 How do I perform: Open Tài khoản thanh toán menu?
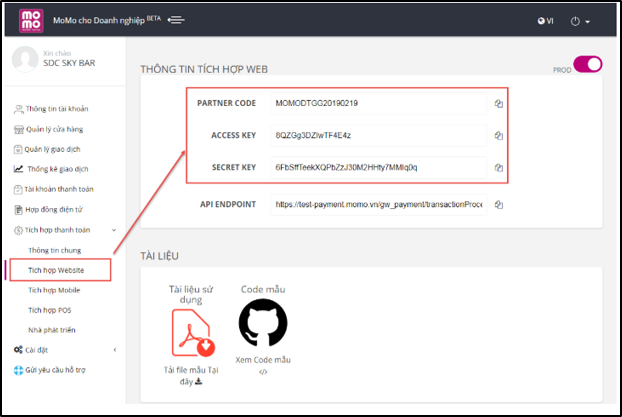tap(59, 189)
